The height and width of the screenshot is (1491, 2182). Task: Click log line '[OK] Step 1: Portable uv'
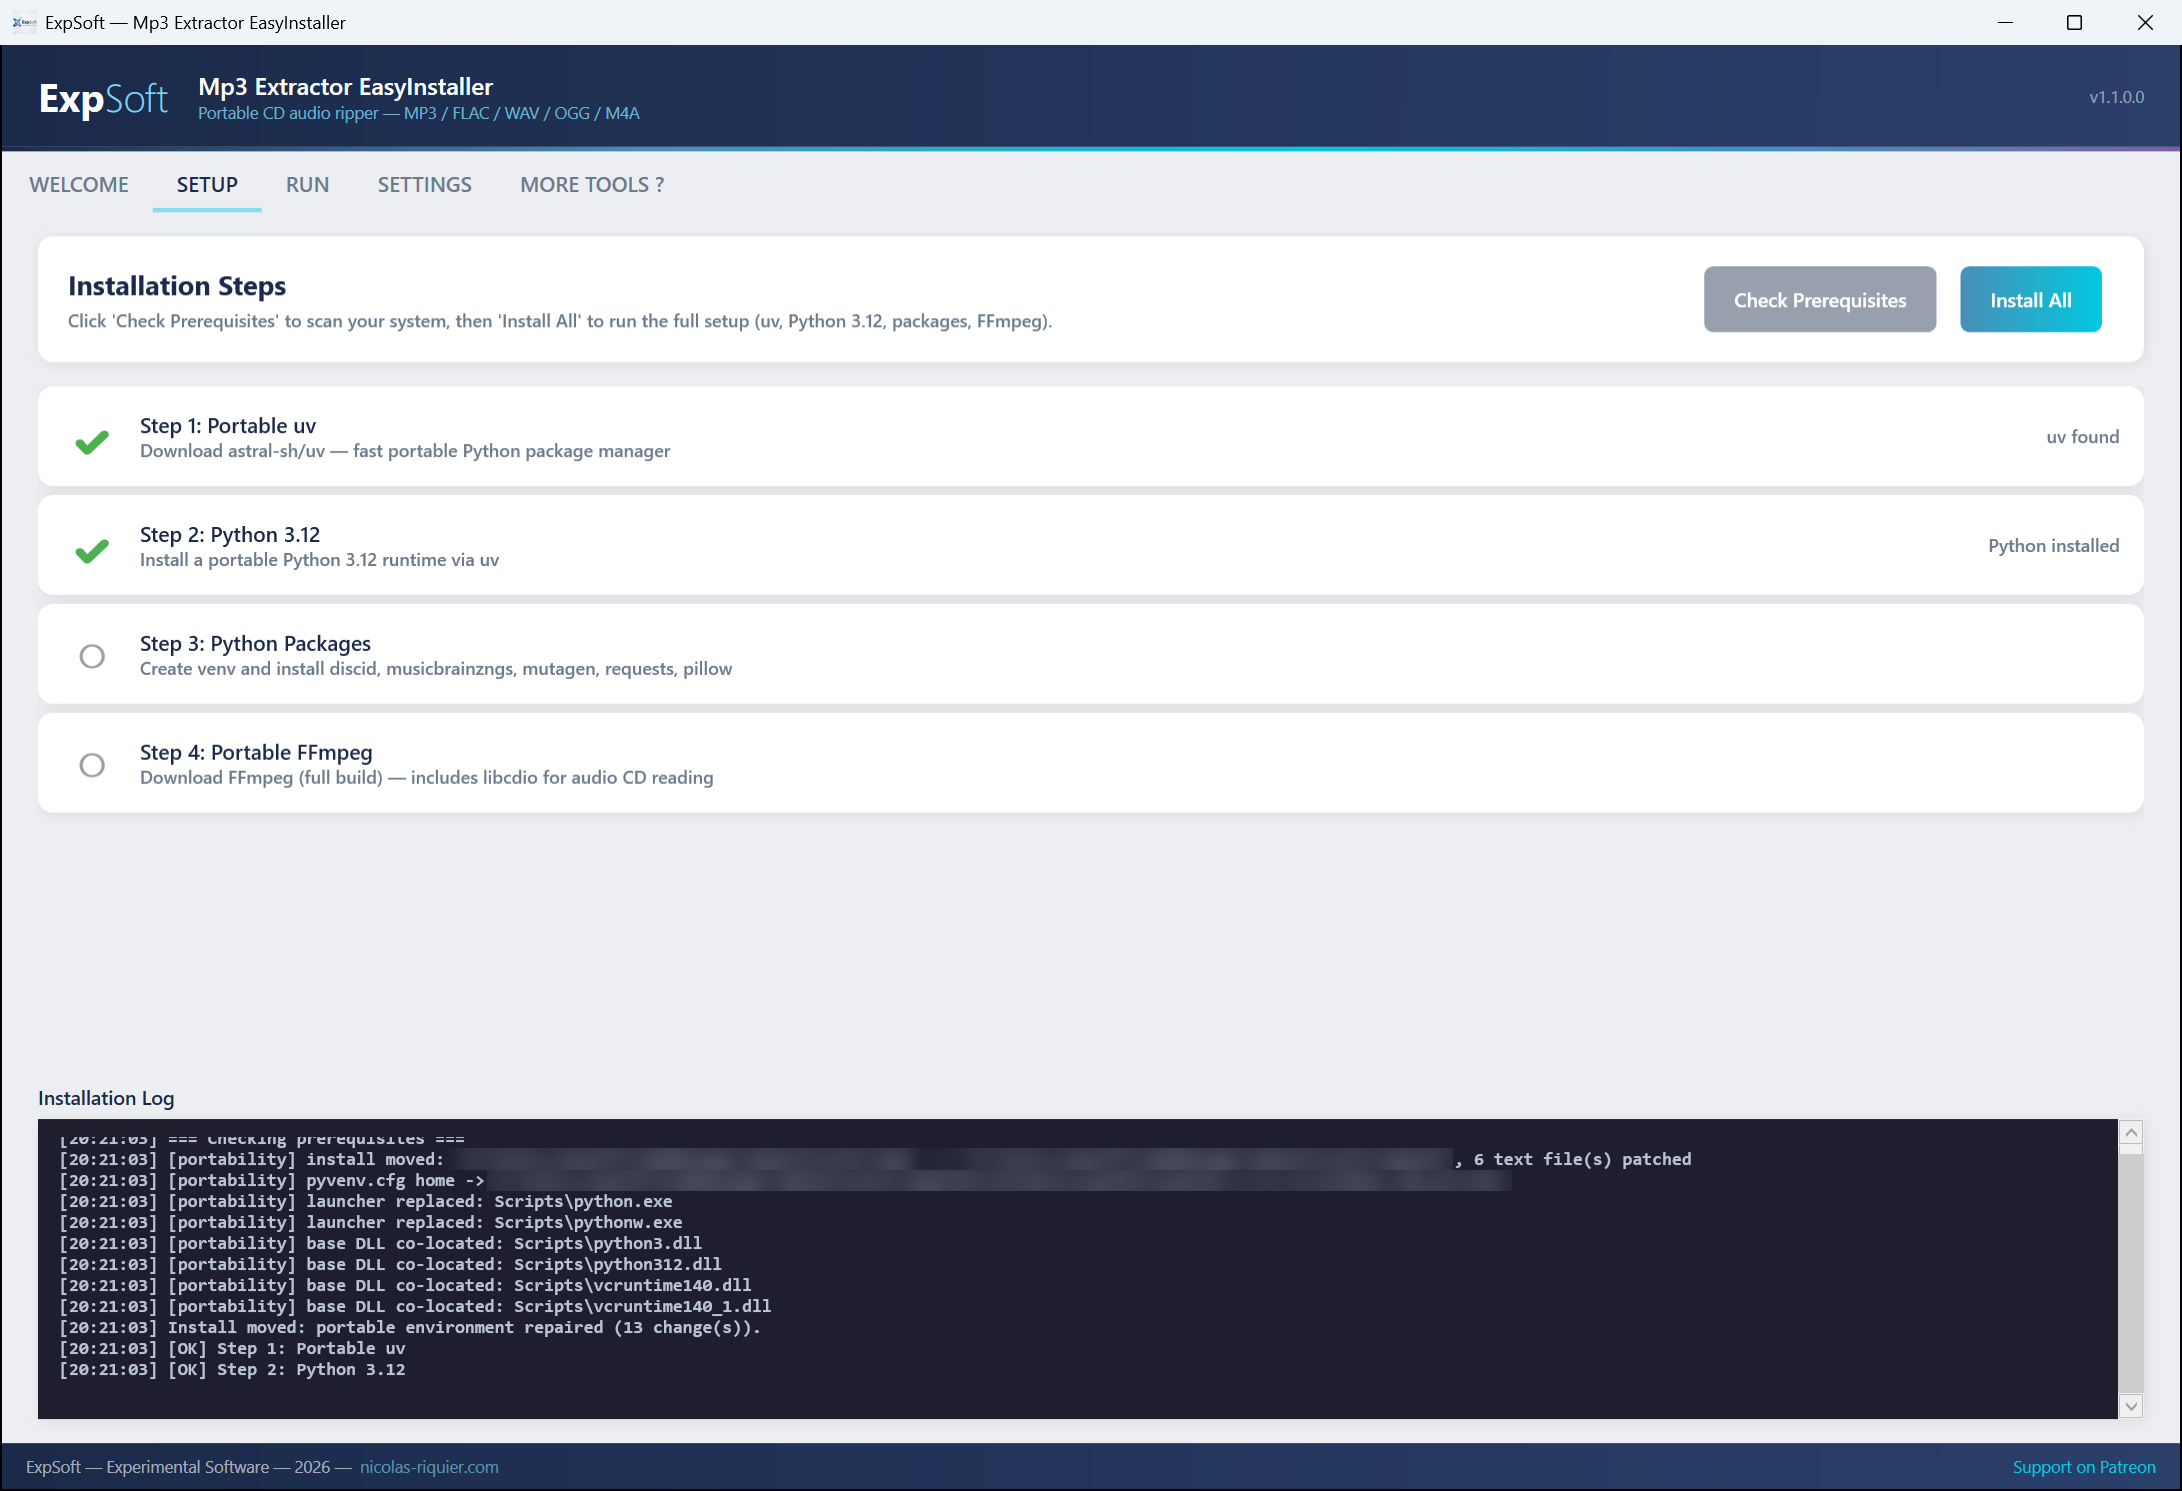(x=232, y=1349)
